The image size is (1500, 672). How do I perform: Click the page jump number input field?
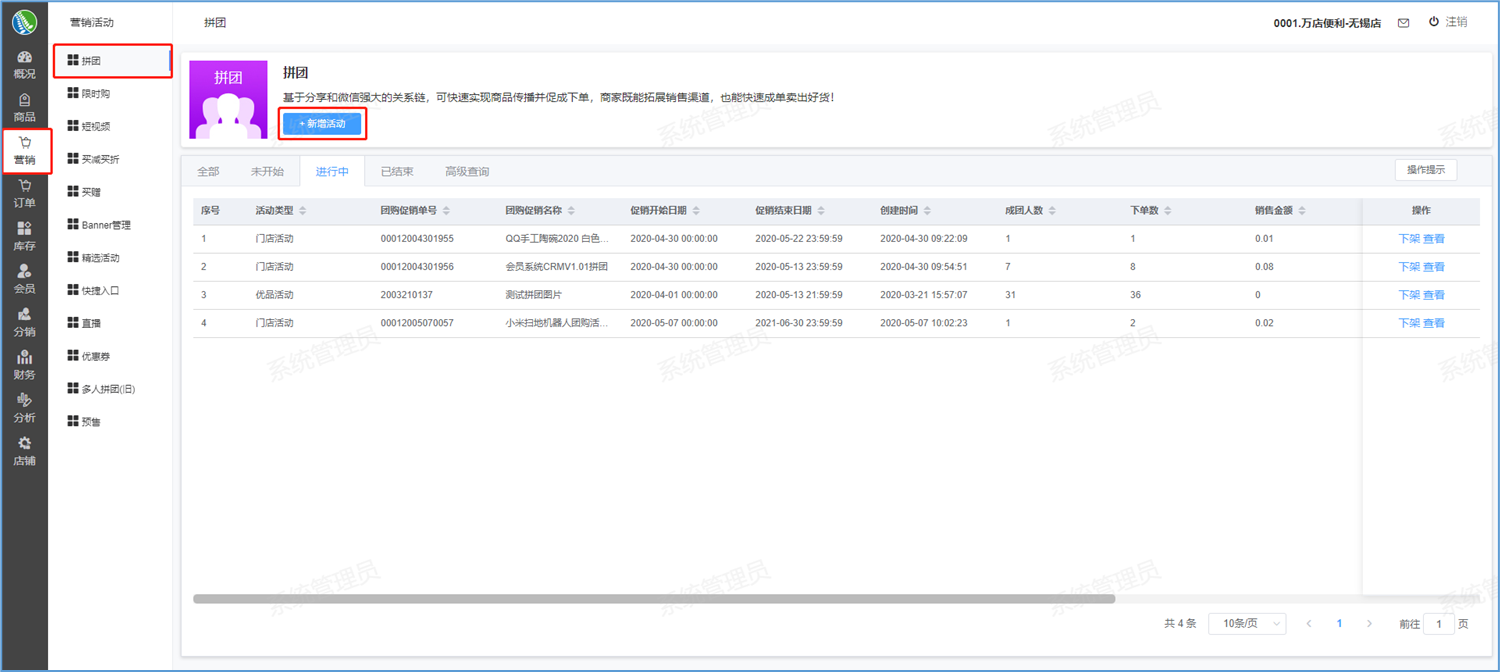1438,624
